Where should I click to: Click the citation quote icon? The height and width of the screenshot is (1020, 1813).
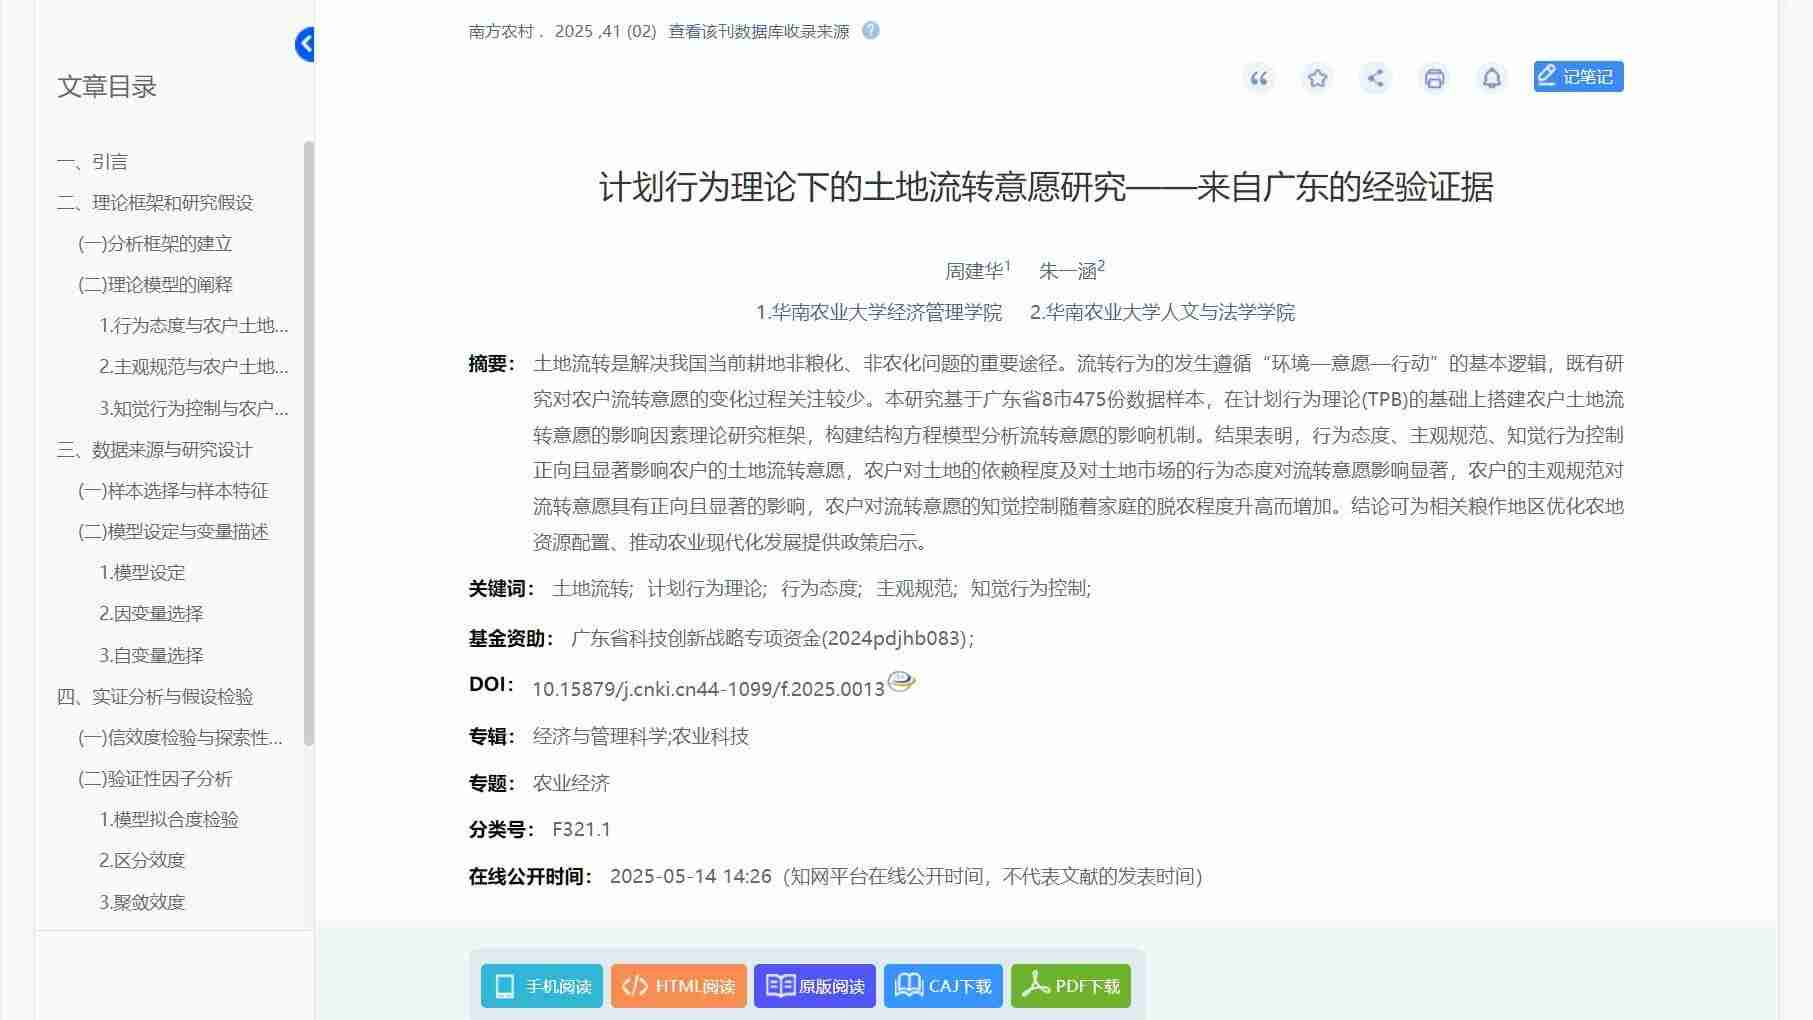coord(1258,78)
